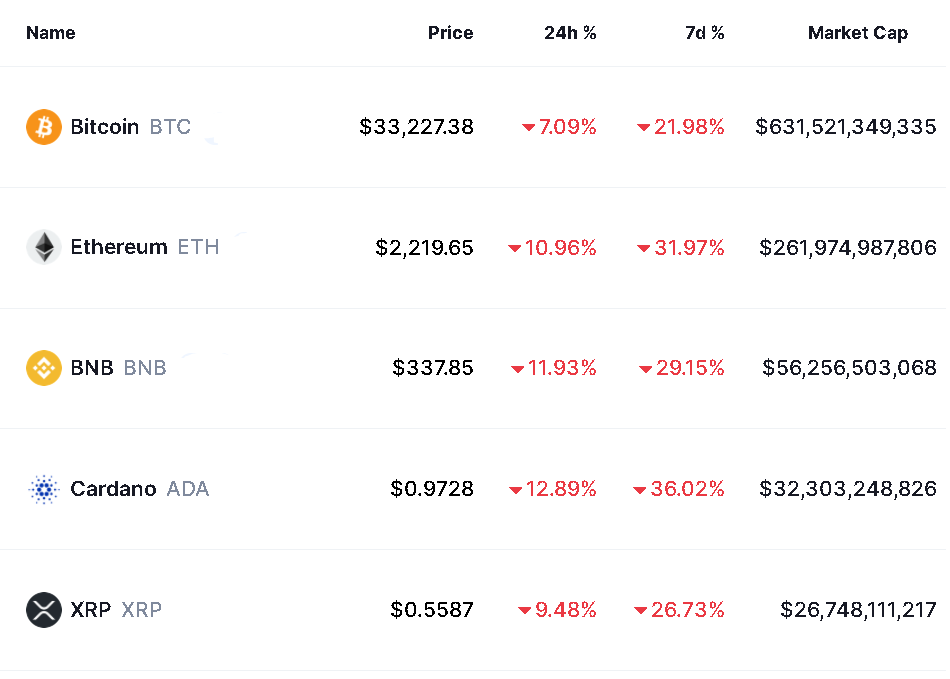The image size is (950, 679).
Task: Open the Ethereum coin name link
Action: [x=119, y=247]
